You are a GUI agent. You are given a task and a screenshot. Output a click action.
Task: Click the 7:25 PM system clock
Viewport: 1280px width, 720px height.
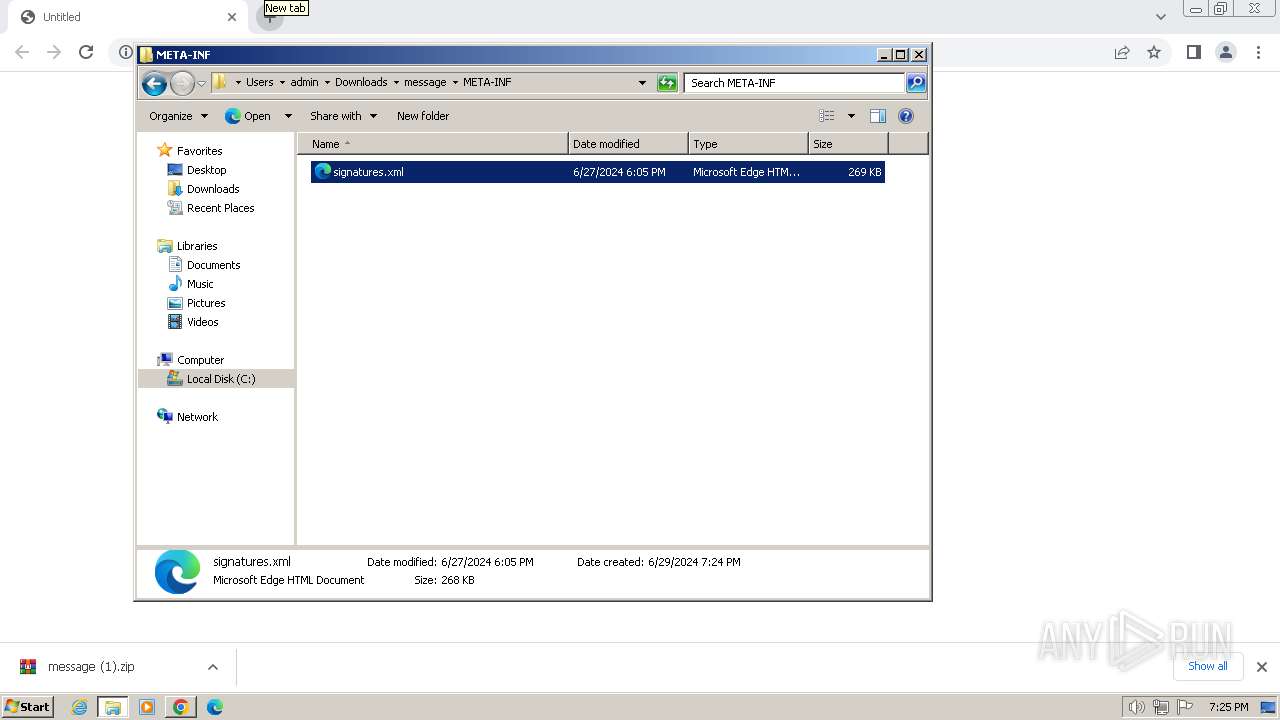tap(1228, 707)
